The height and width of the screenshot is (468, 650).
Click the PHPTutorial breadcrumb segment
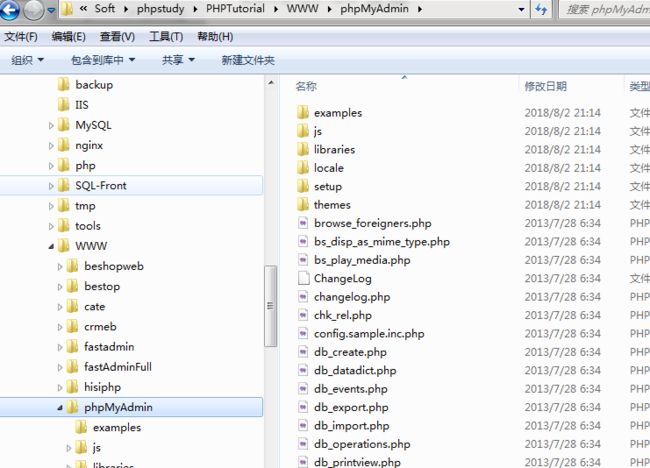click(235, 9)
